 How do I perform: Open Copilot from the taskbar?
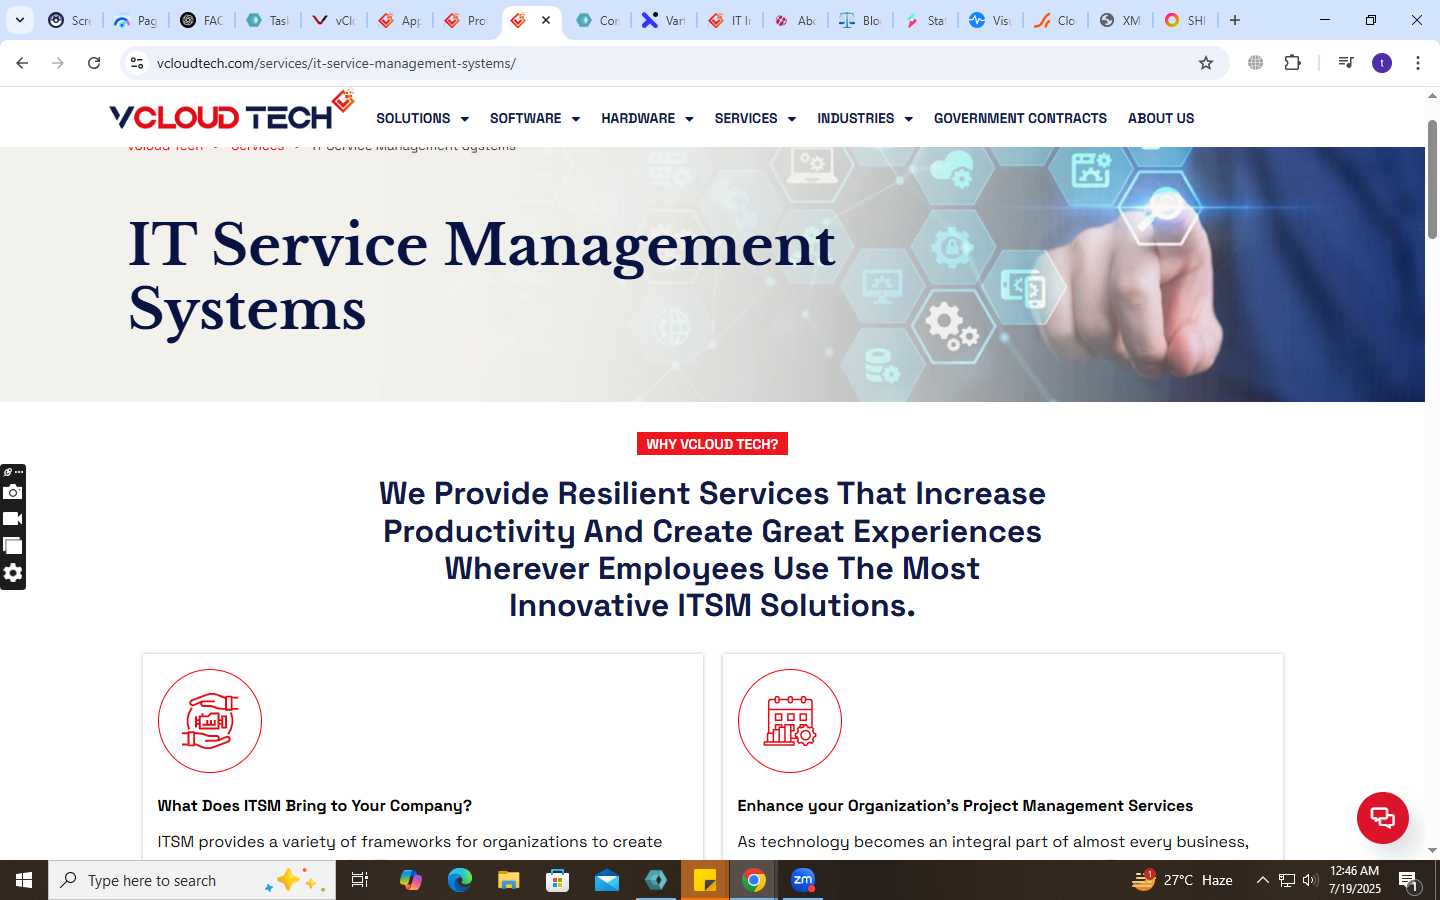click(x=411, y=880)
